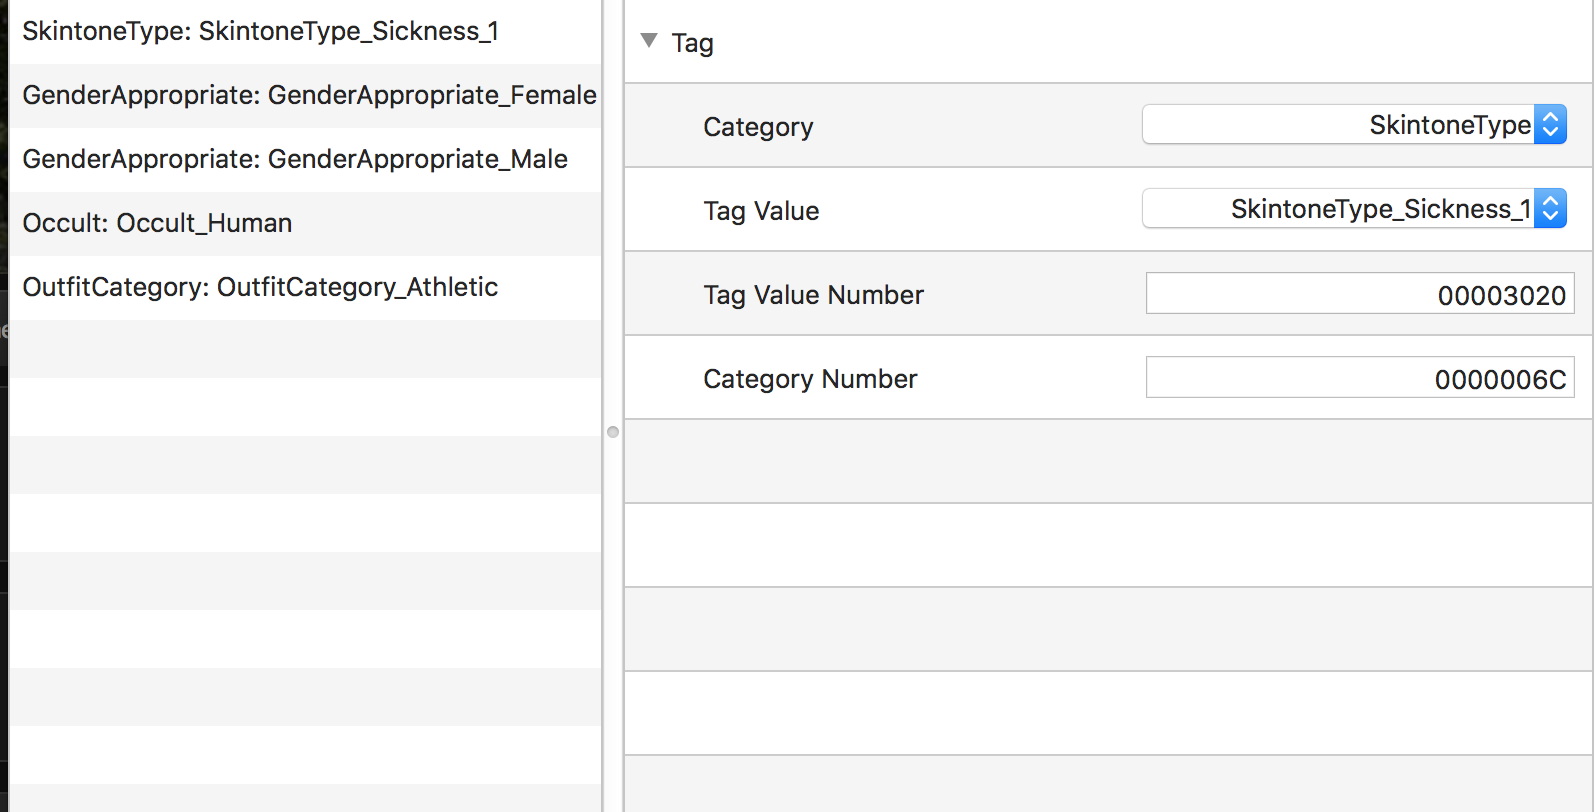Collapse the Tag disclosure triangle
Screen dimensions: 1594x812
[x=649, y=41]
